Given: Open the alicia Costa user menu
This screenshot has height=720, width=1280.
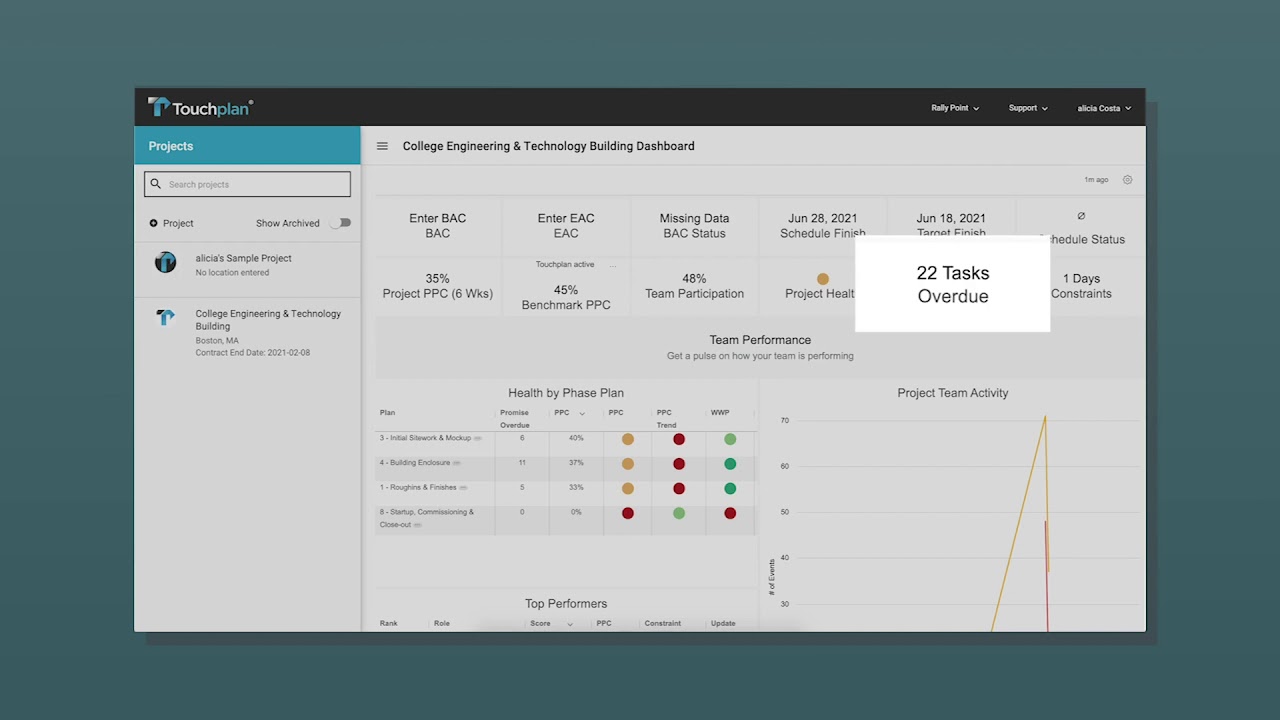Looking at the screenshot, I should [x=1104, y=108].
